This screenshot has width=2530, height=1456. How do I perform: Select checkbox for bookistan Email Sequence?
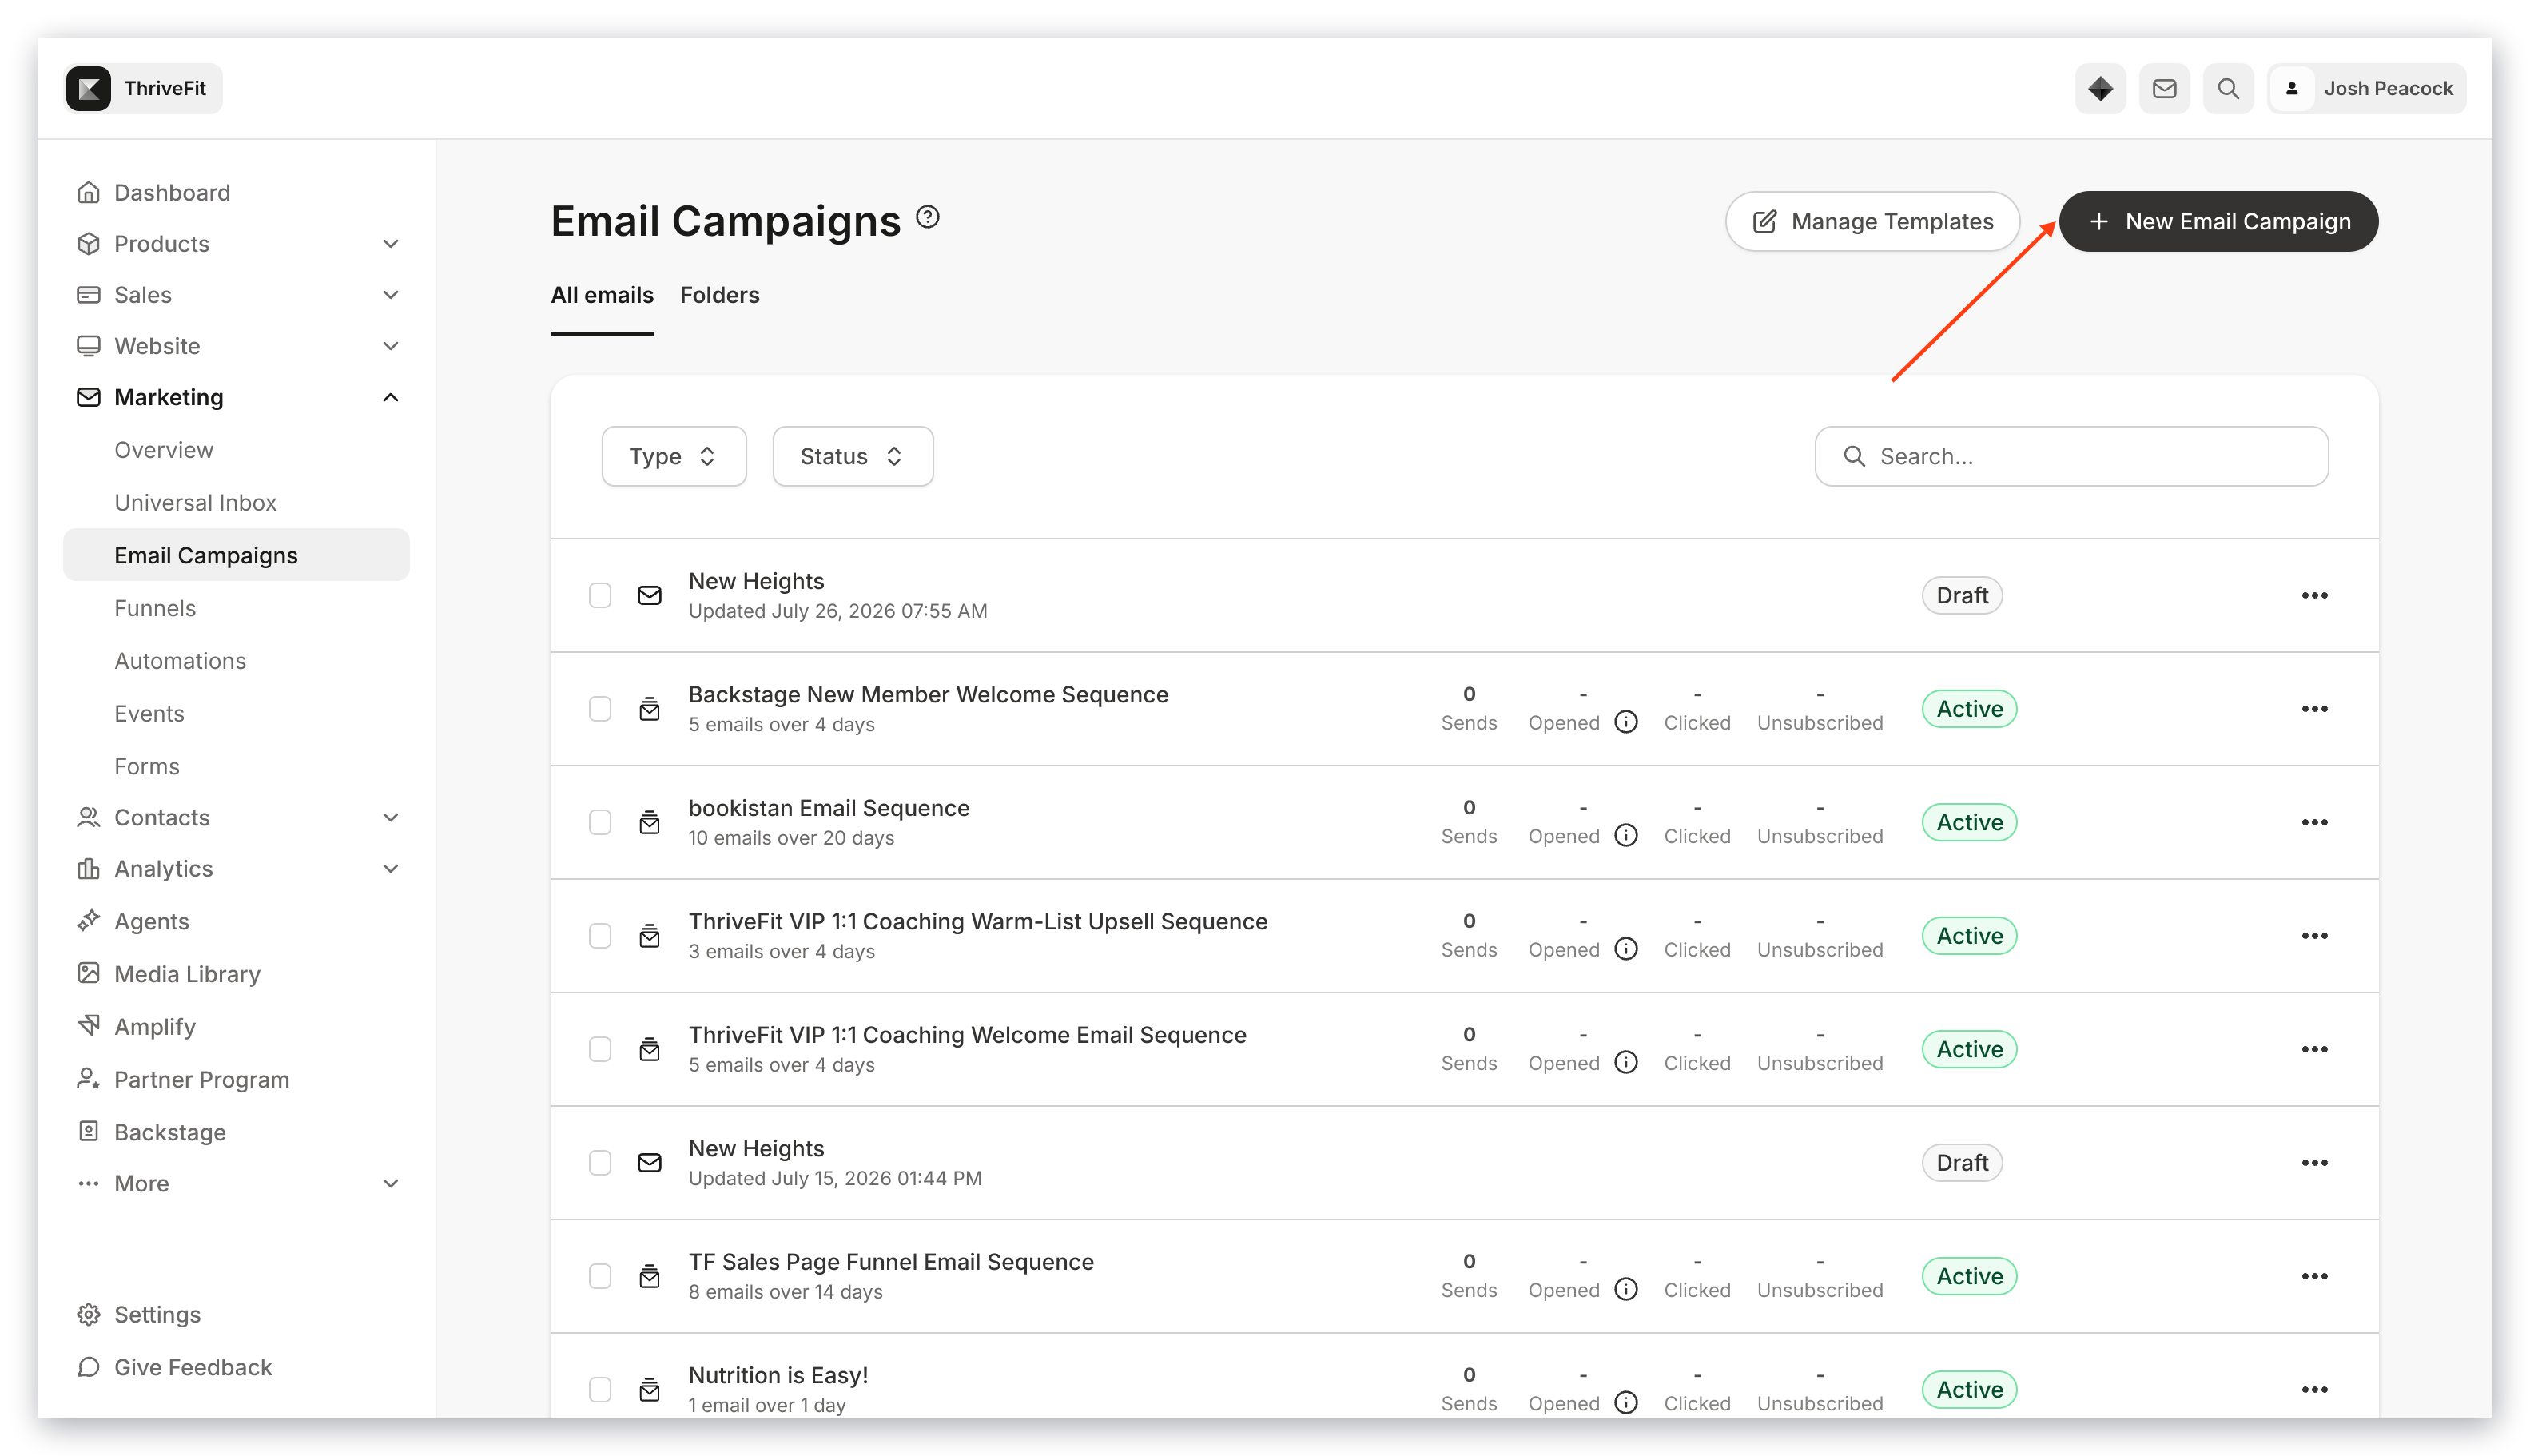599,823
